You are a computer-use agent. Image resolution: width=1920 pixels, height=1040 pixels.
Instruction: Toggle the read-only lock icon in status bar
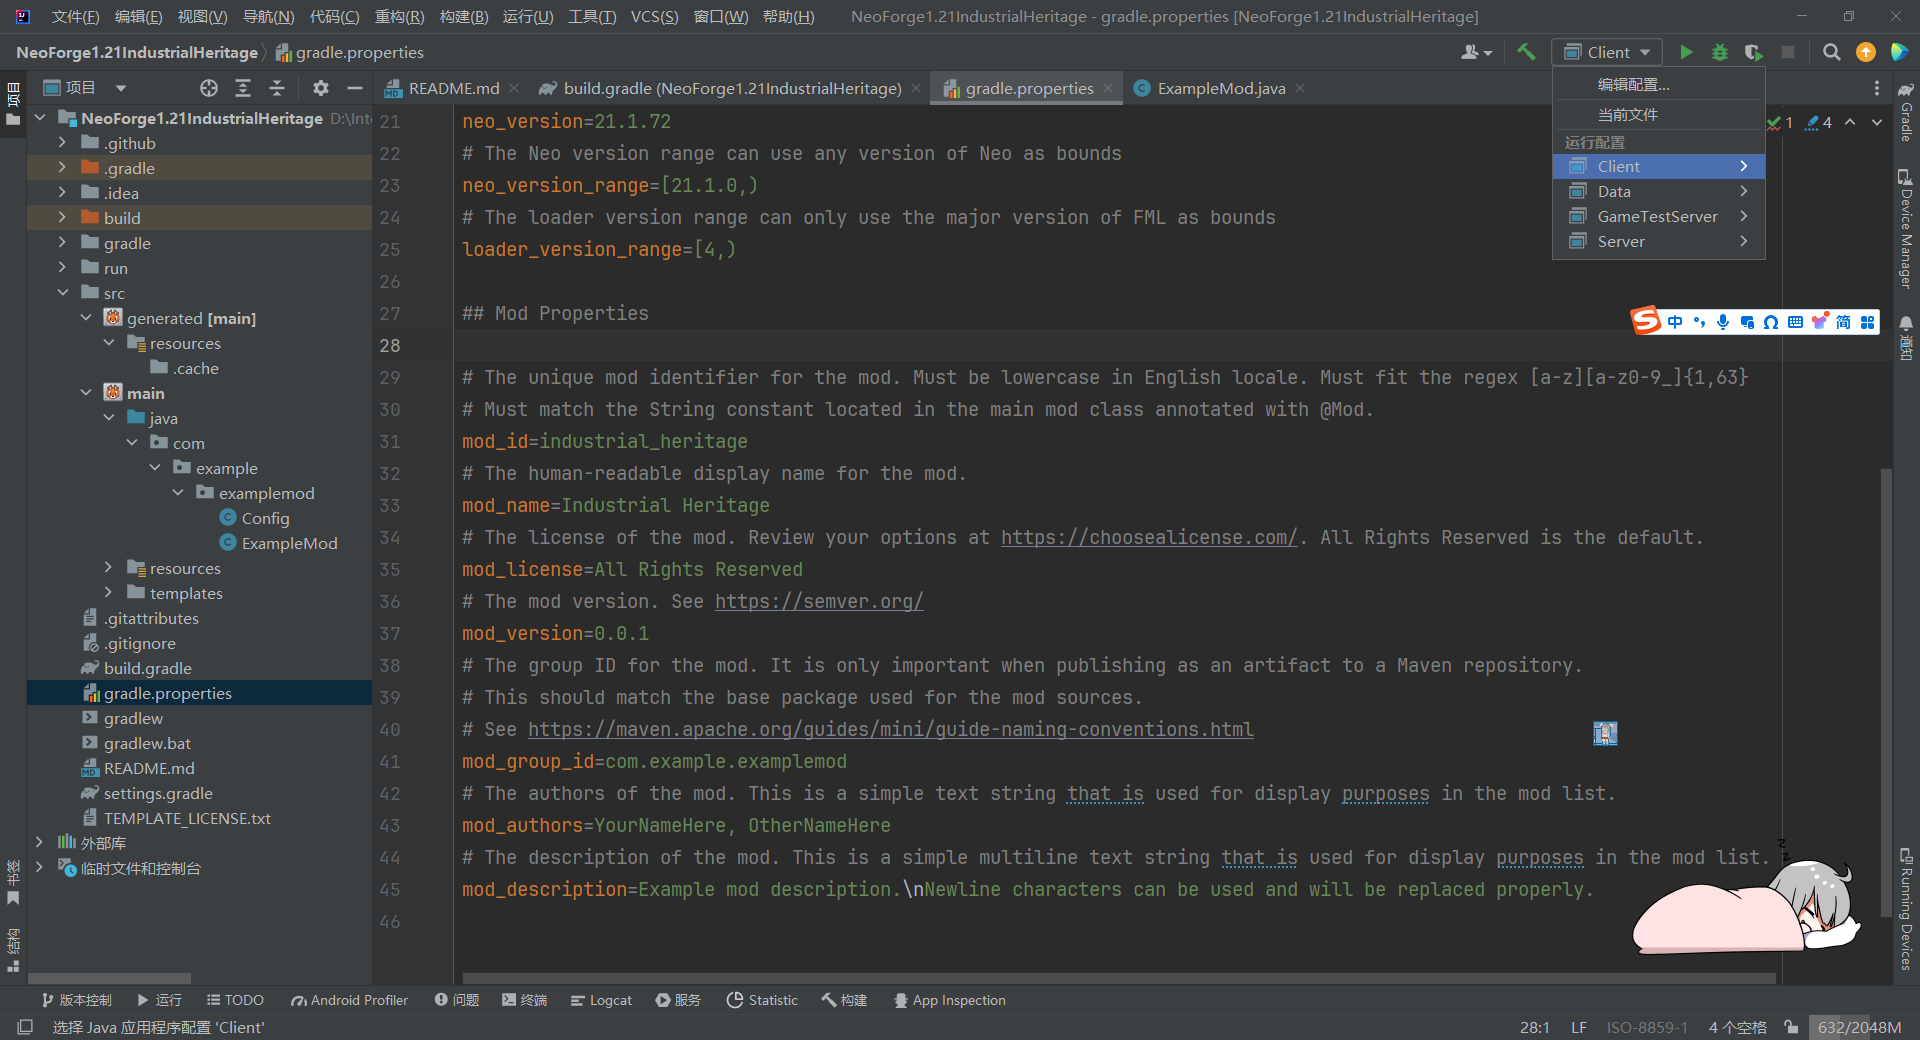1791,1027
